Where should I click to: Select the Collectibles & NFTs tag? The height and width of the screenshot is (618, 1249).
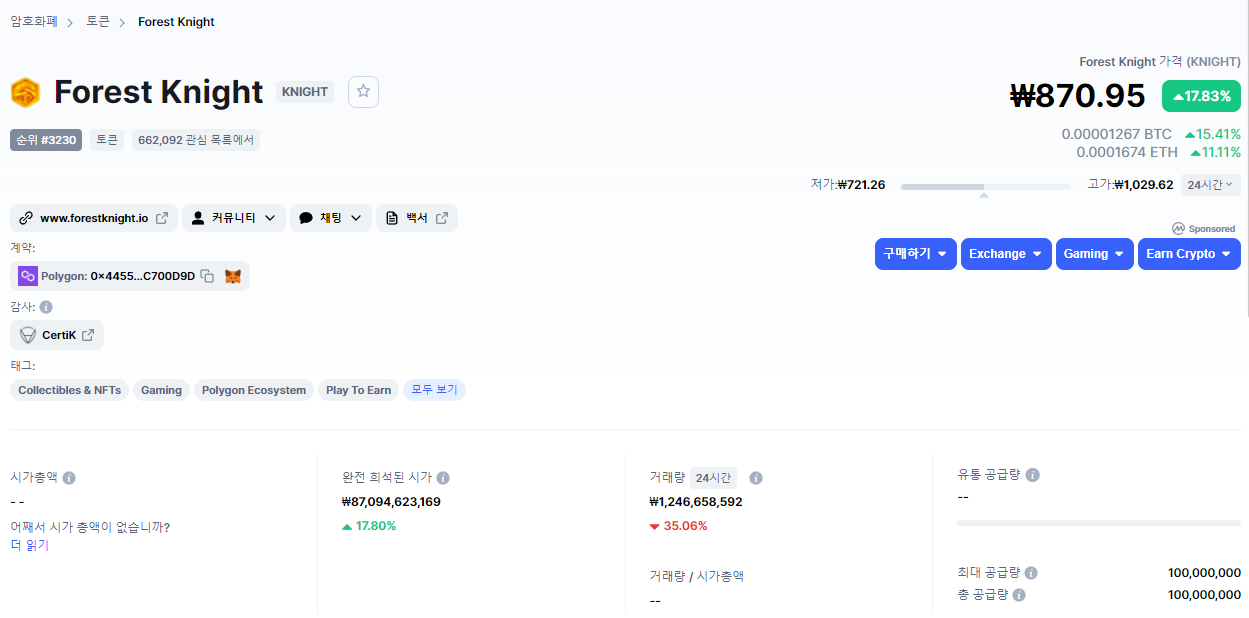(x=70, y=390)
